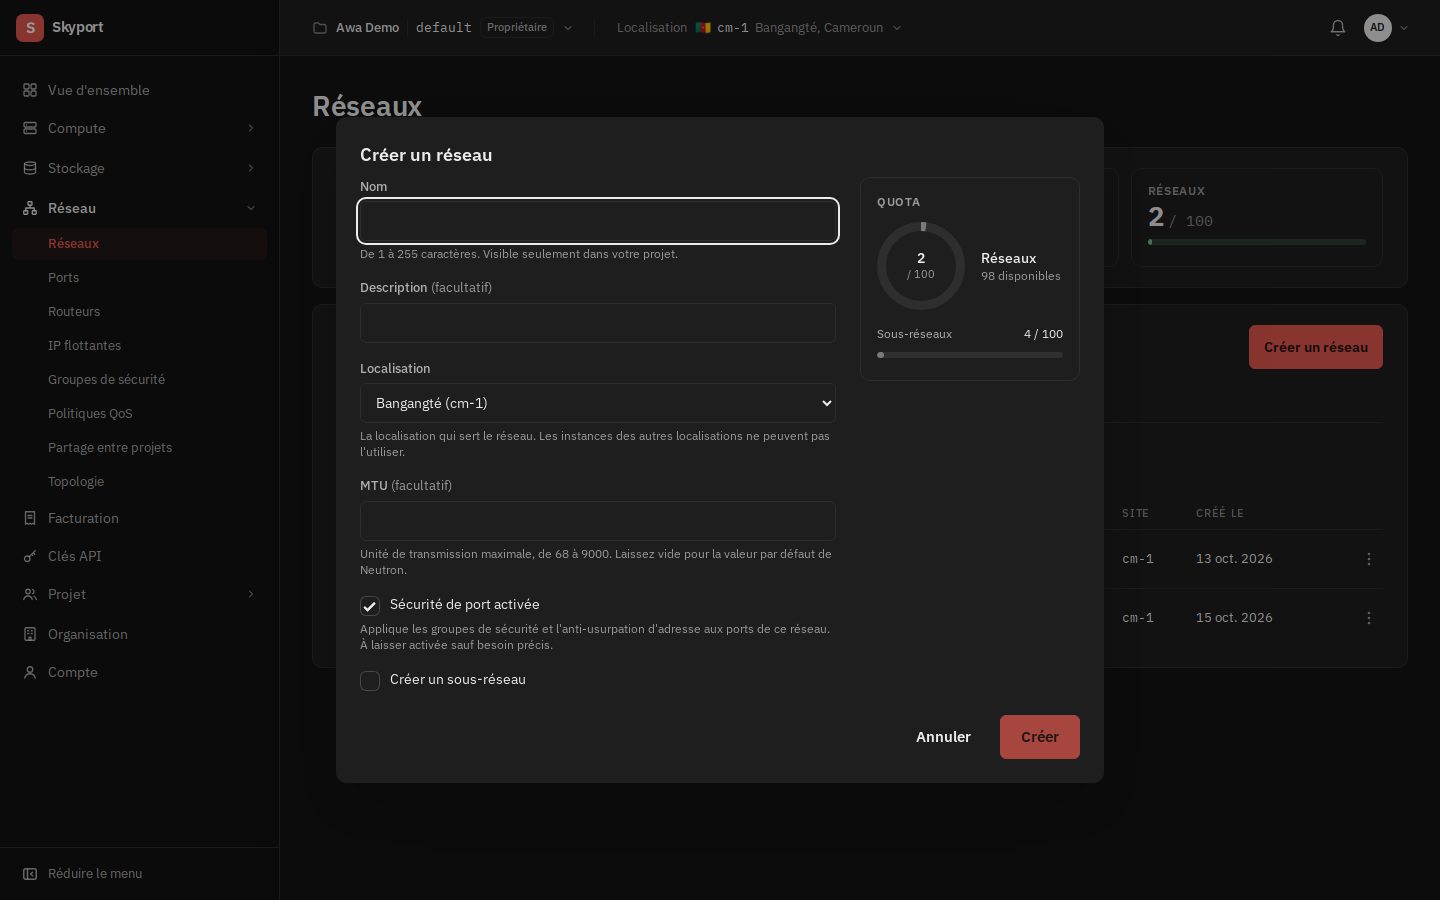Click the AD user avatar

pyautogui.click(x=1377, y=28)
